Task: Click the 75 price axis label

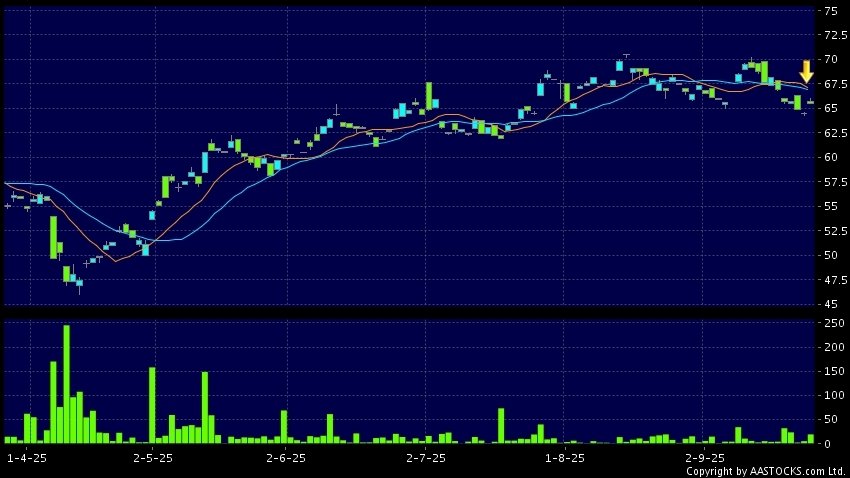Action: pos(831,11)
